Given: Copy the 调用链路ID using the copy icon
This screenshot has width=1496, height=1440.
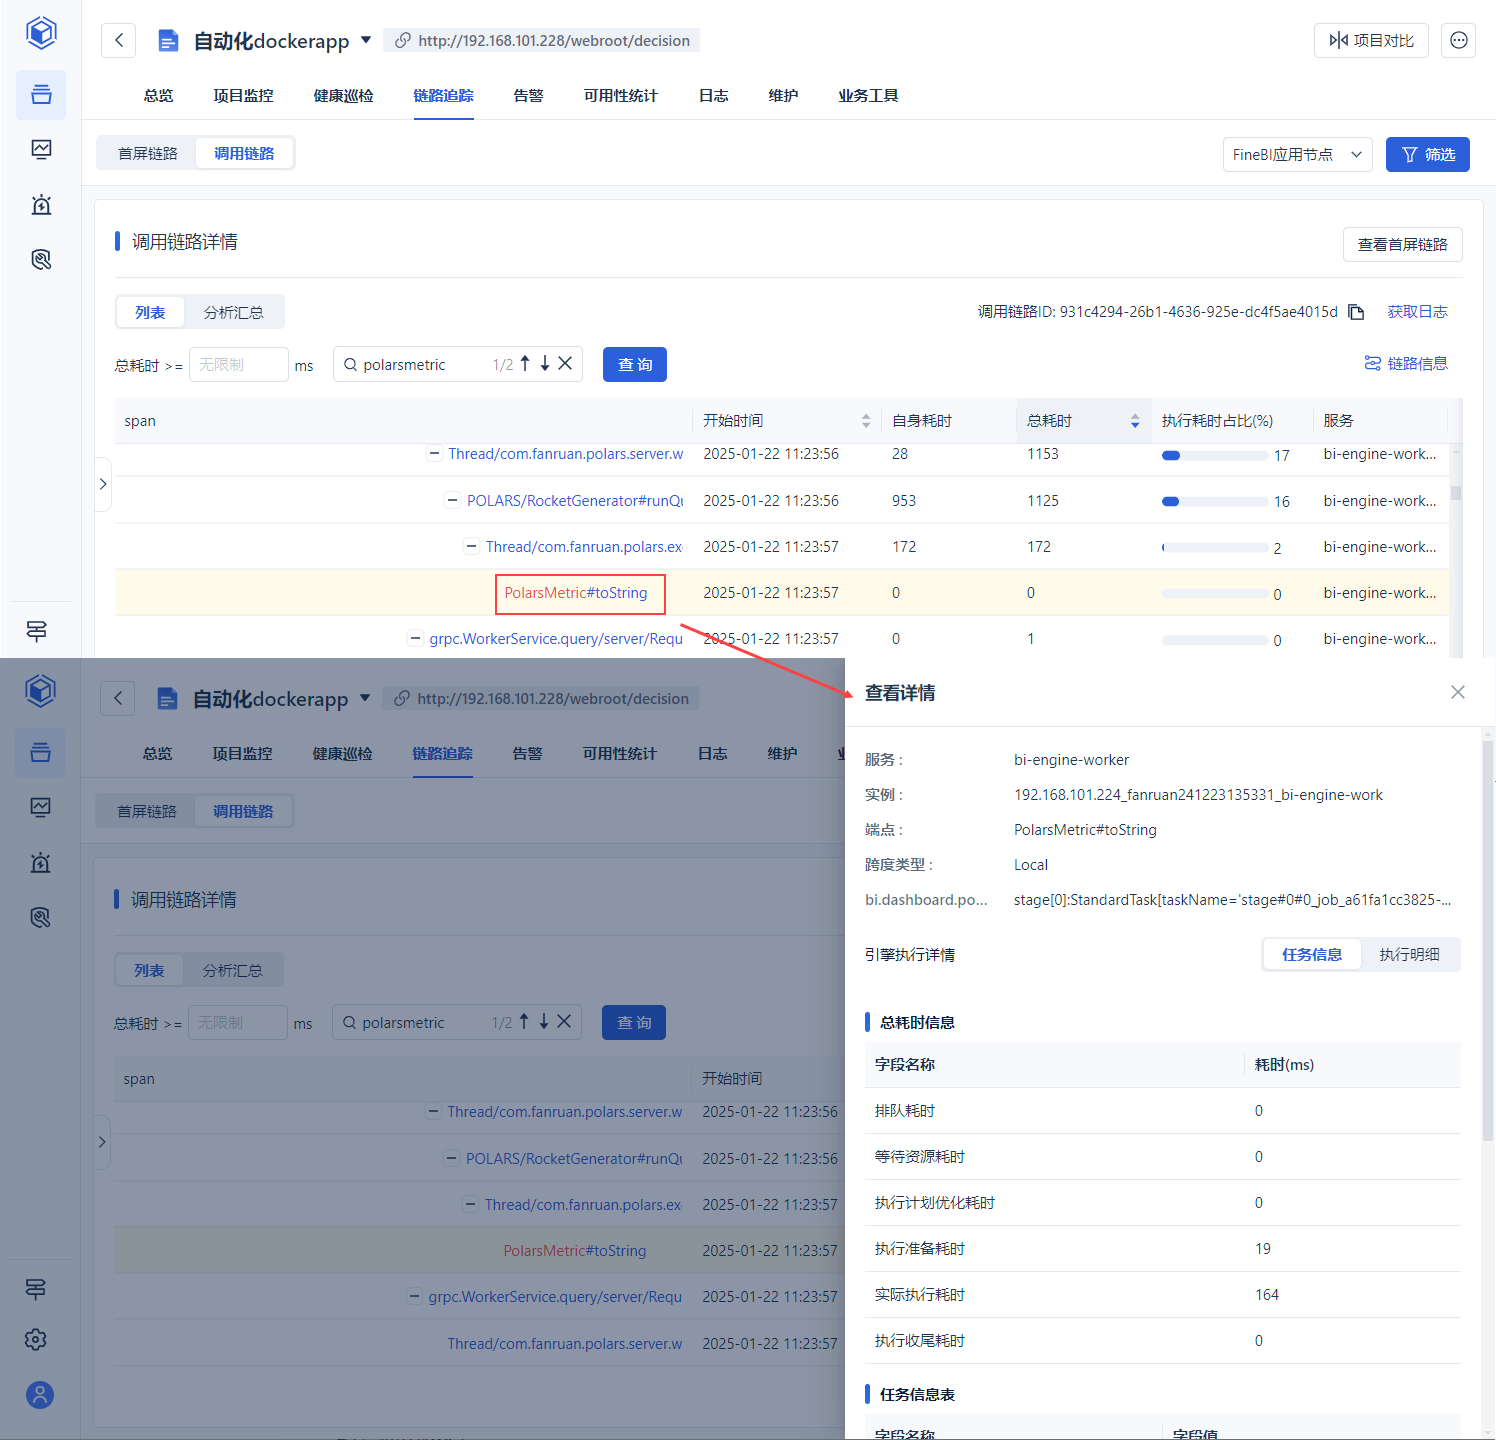Looking at the screenshot, I should point(1356,312).
